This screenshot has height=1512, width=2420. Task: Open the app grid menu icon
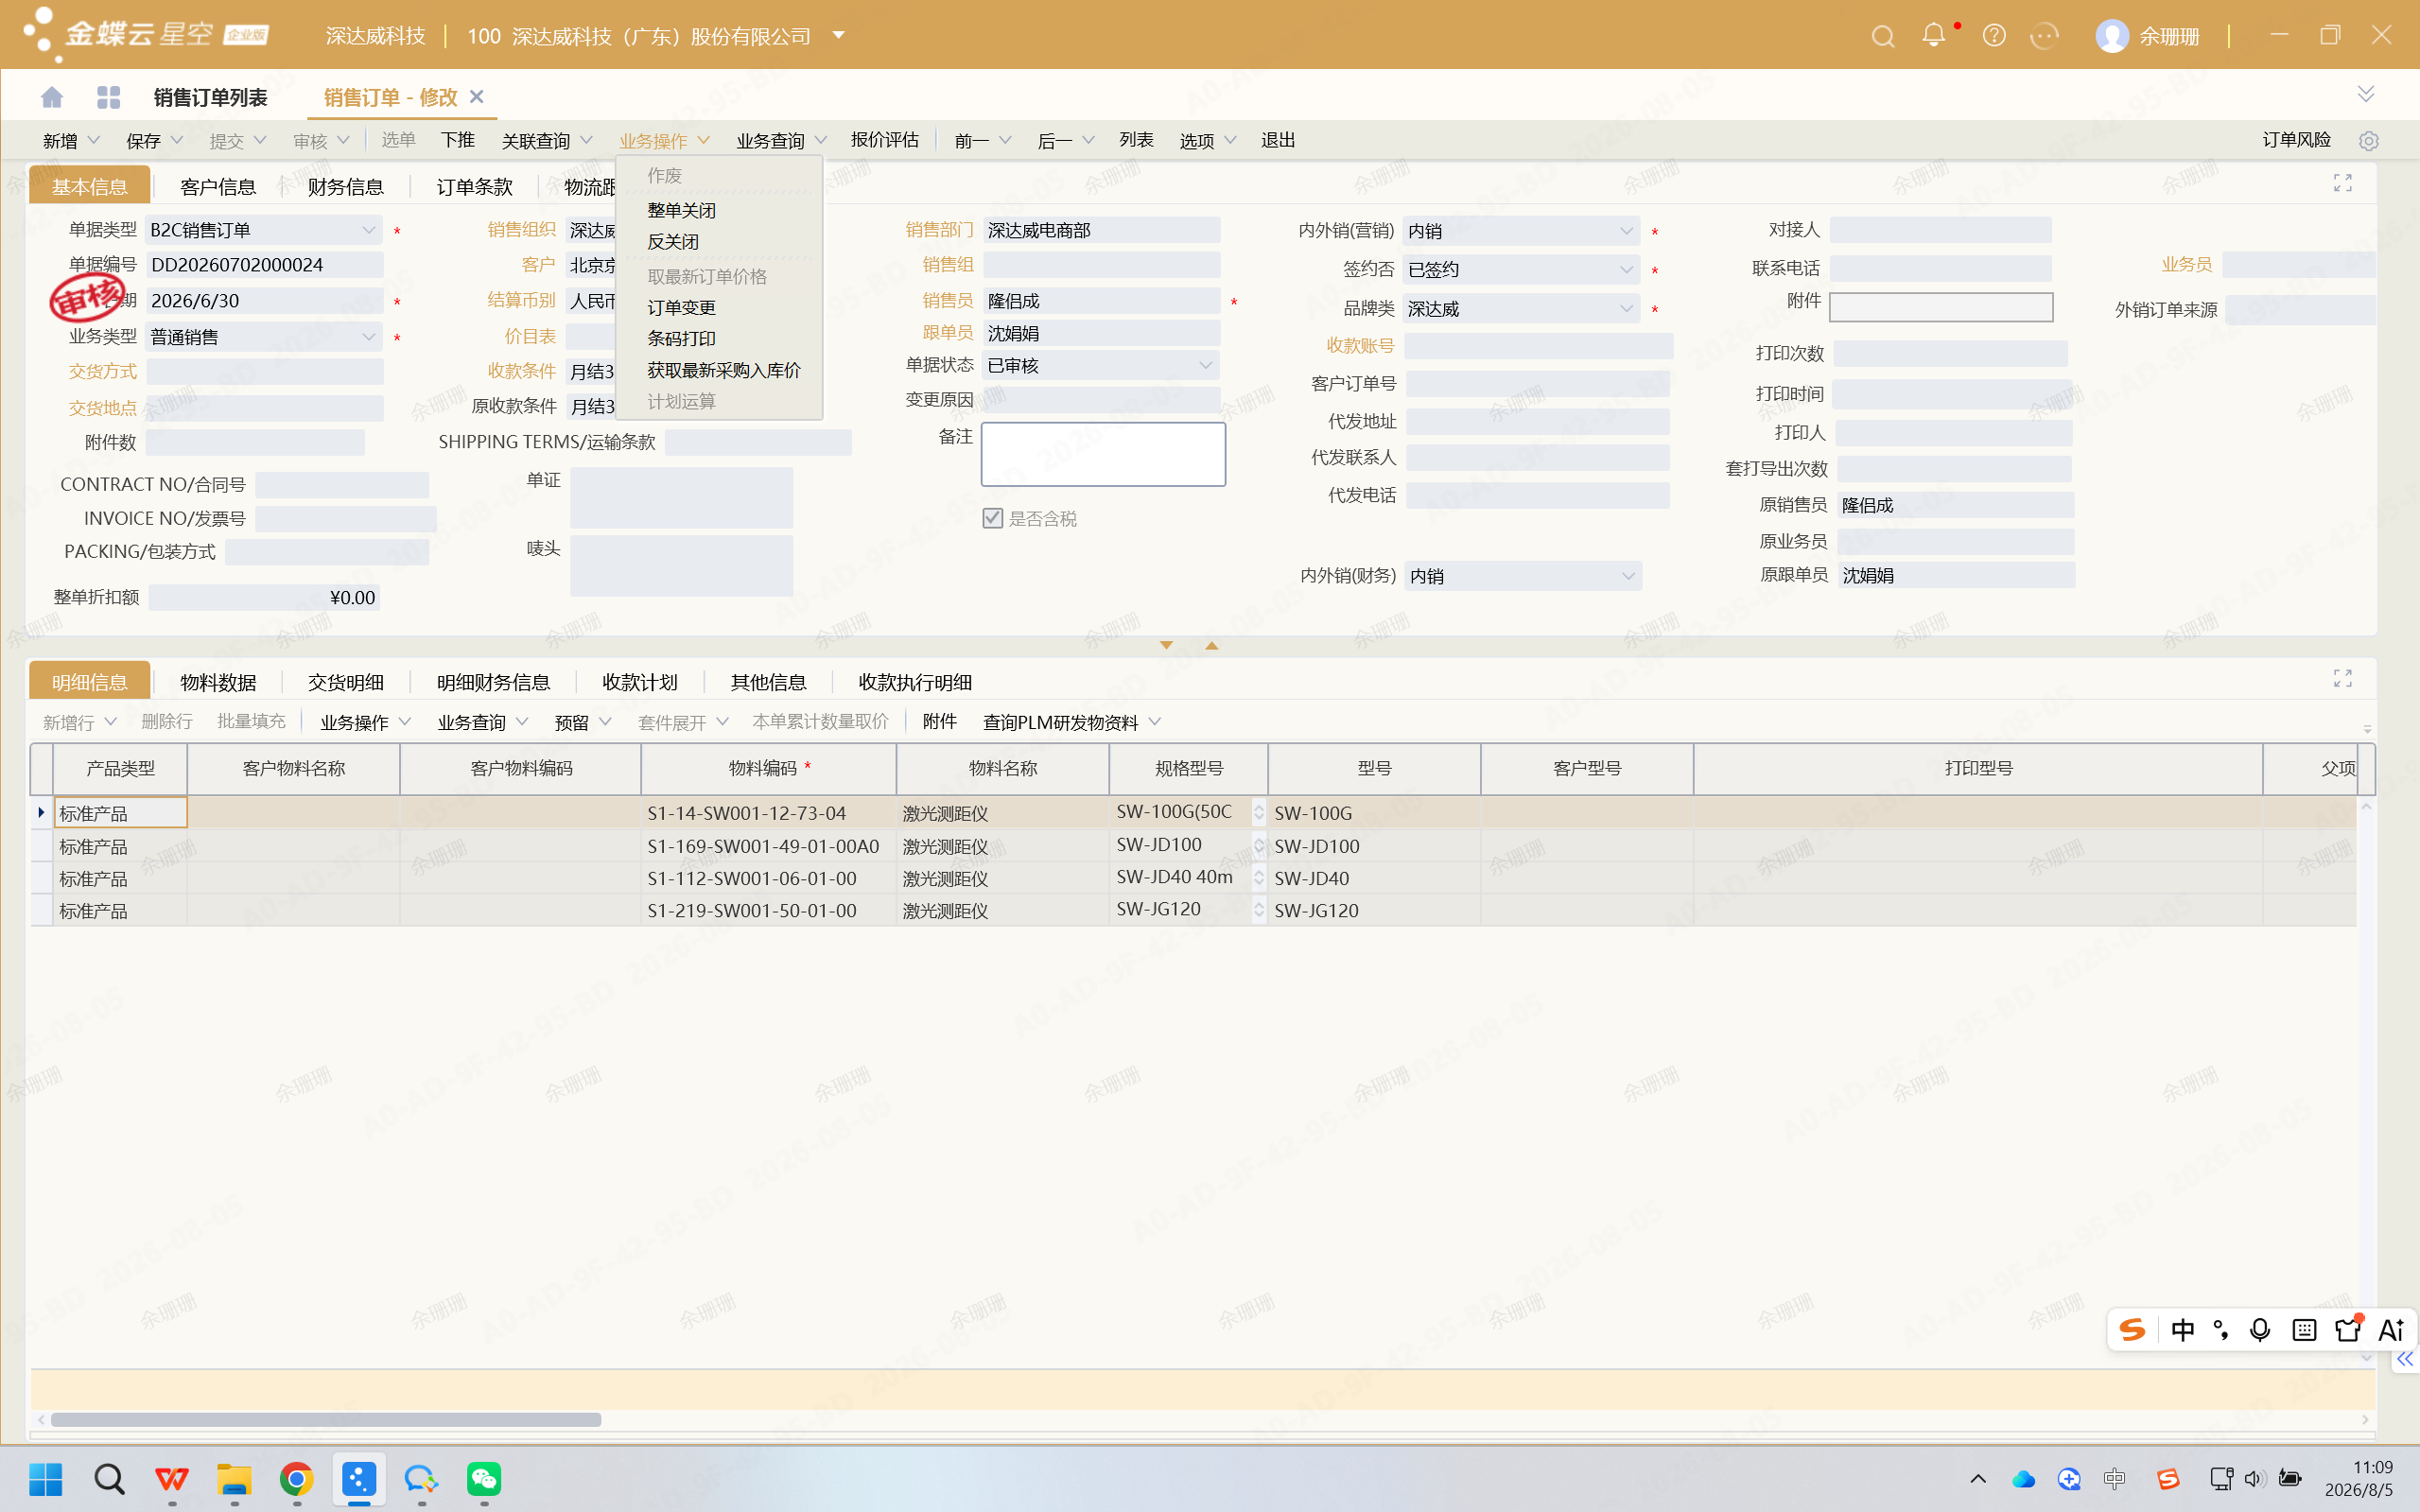click(x=108, y=97)
